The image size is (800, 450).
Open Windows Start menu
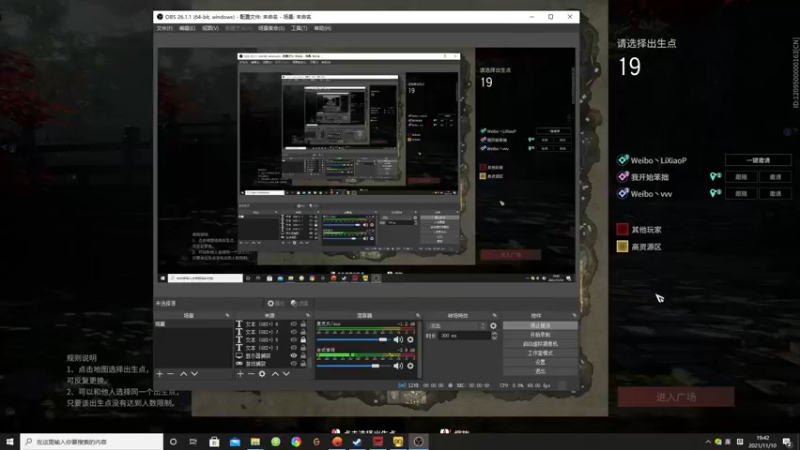[10, 441]
